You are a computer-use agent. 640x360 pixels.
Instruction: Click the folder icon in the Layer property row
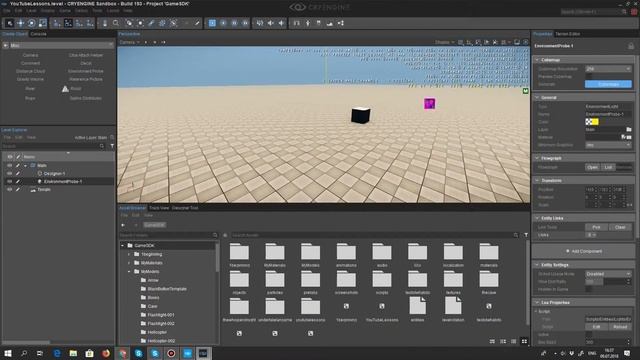(629, 129)
